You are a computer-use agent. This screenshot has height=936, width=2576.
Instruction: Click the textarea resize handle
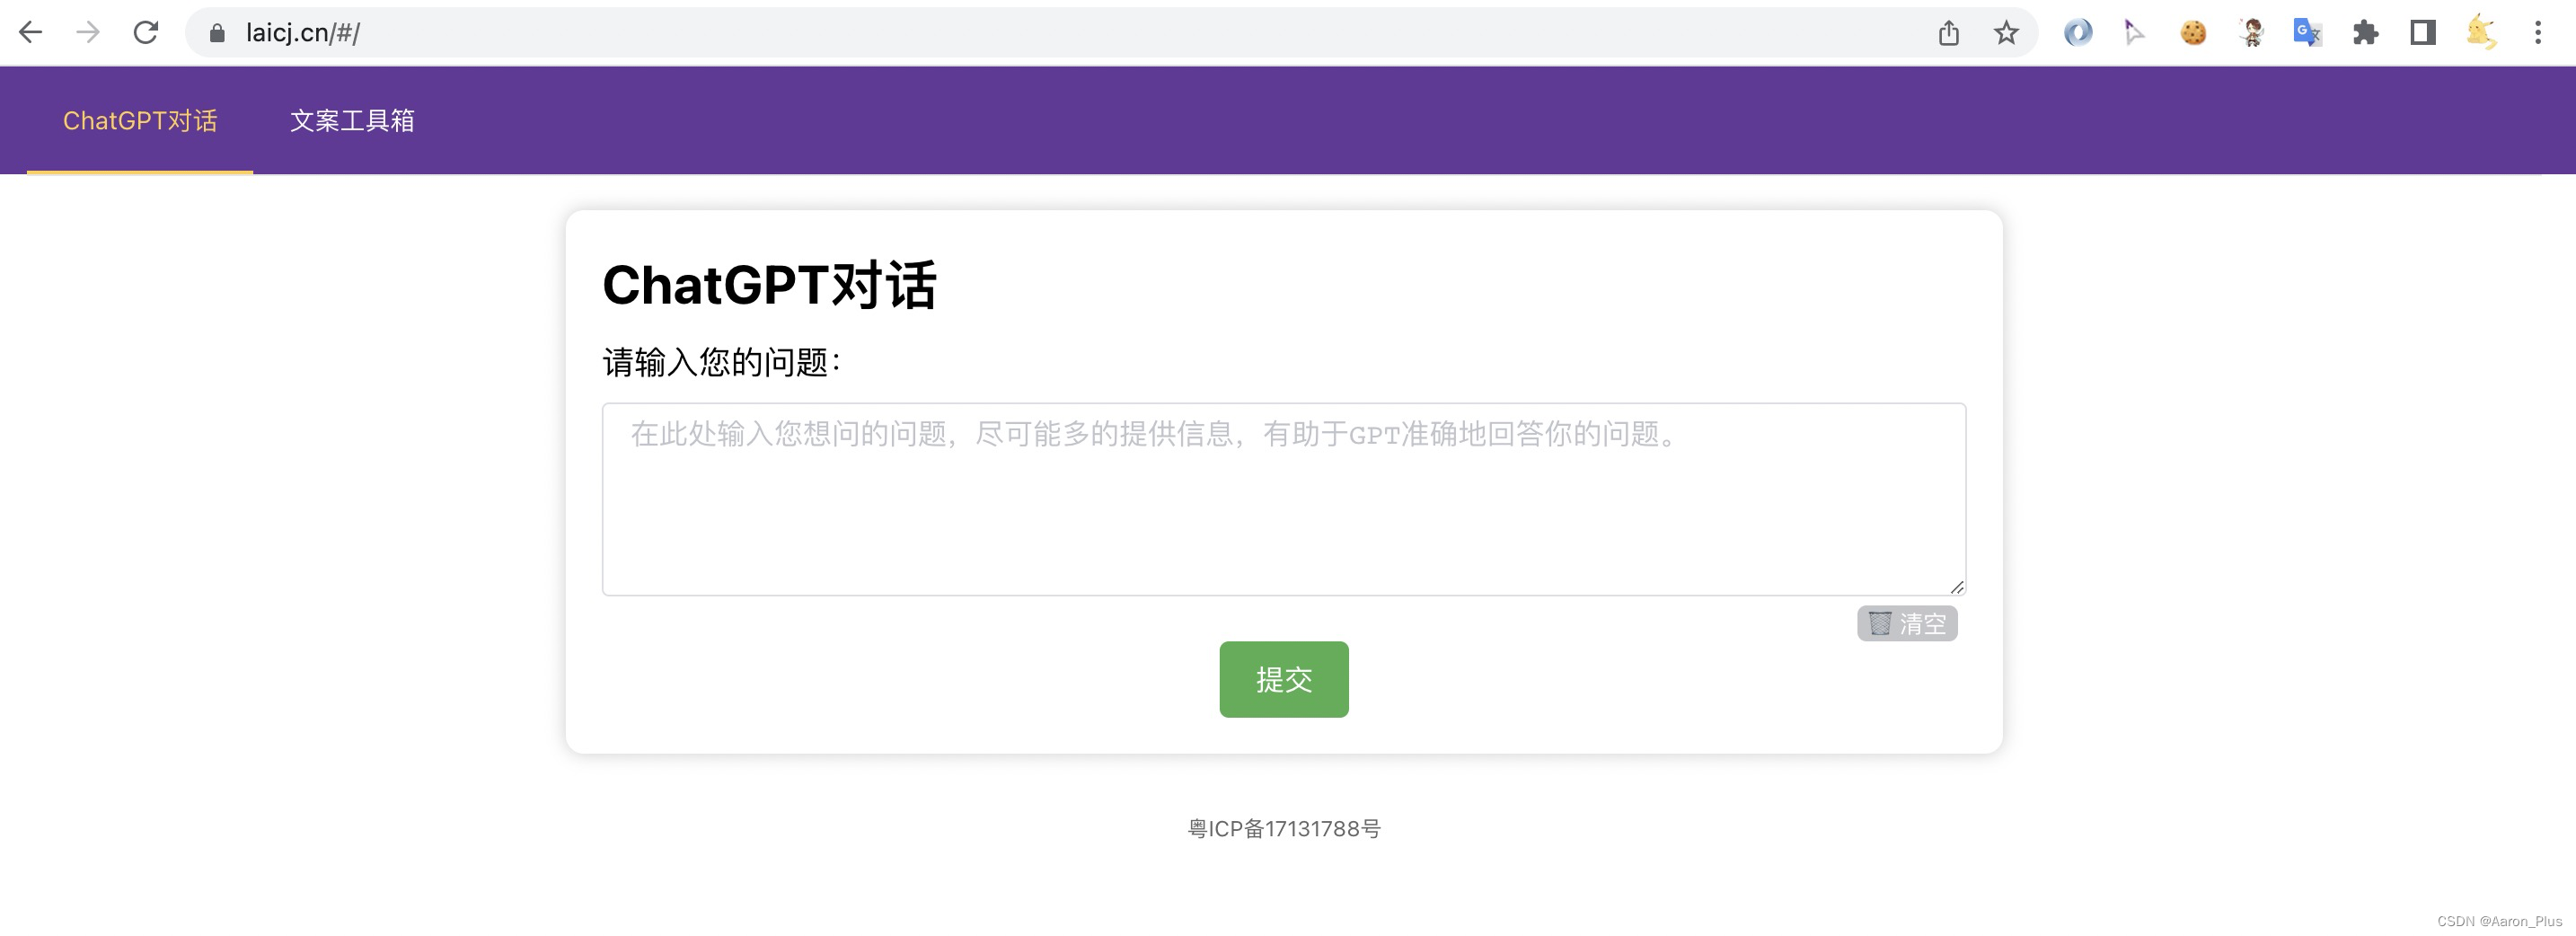click(x=1957, y=587)
